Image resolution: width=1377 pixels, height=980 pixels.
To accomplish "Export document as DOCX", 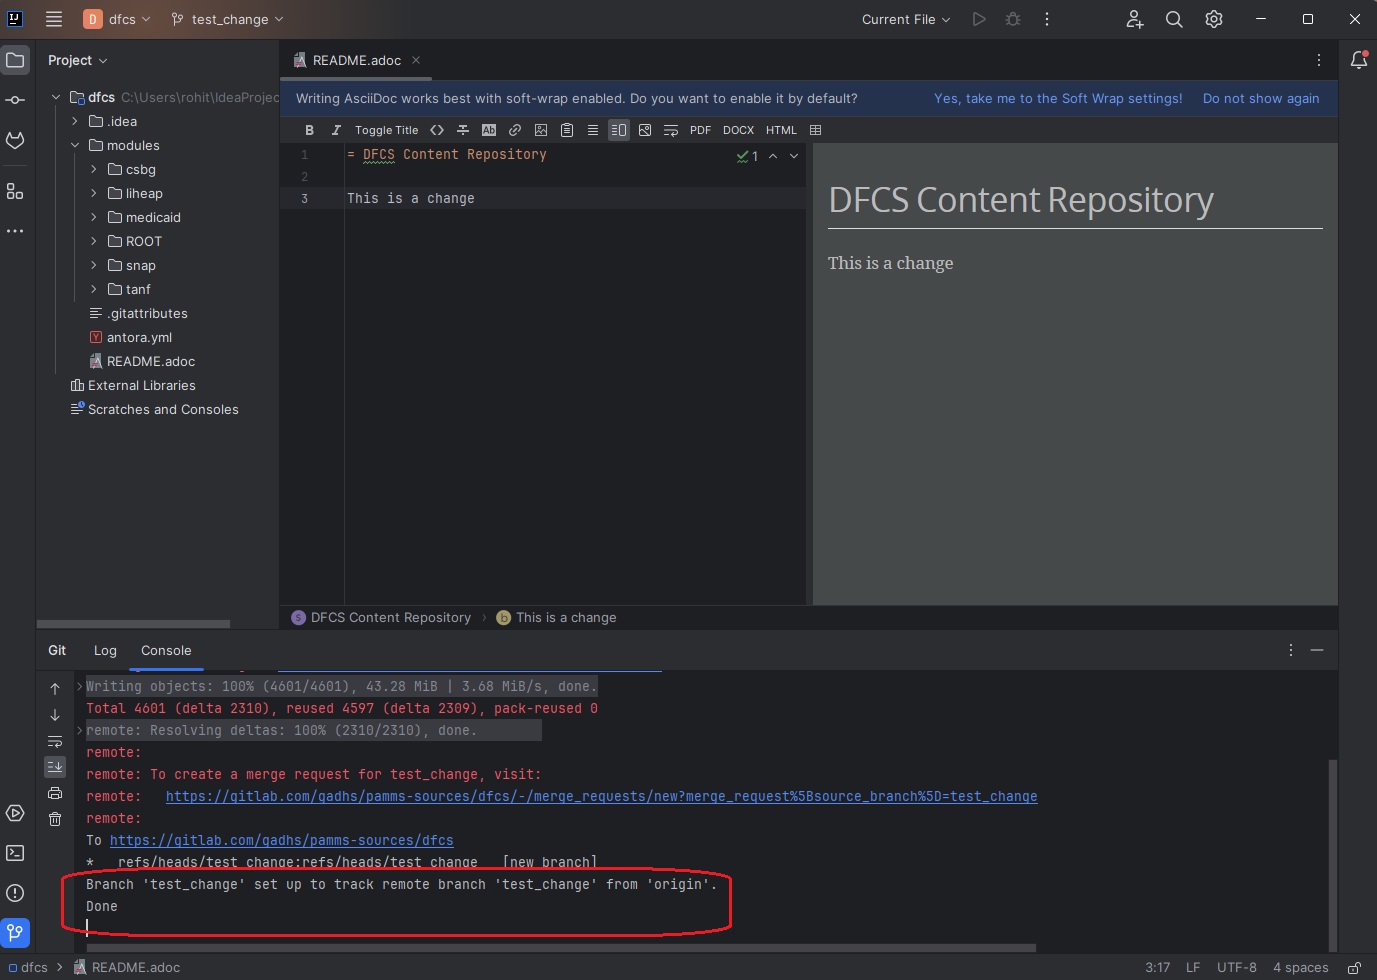I will pyautogui.click(x=738, y=130).
